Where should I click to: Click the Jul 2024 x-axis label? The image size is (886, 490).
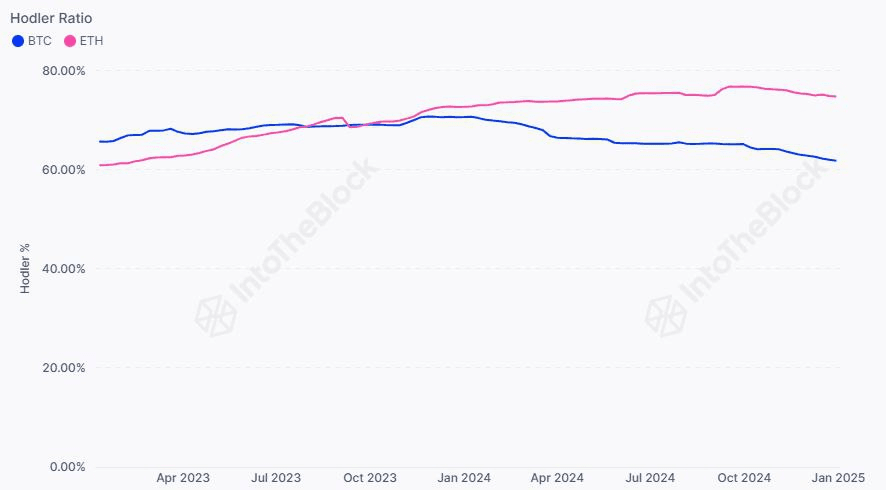[x=650, y=478]
